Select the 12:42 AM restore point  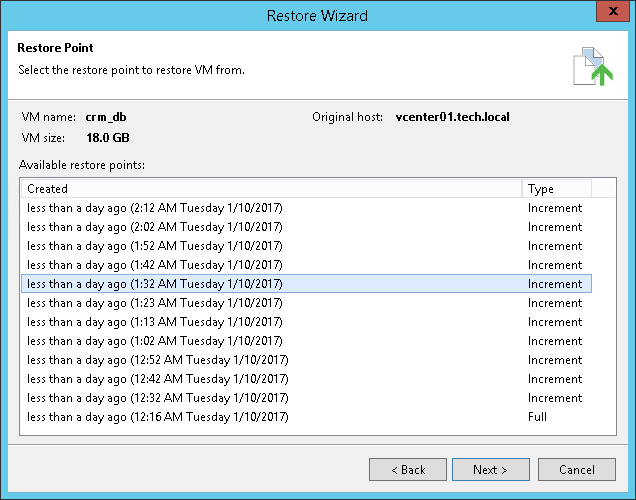coord(307,379)
